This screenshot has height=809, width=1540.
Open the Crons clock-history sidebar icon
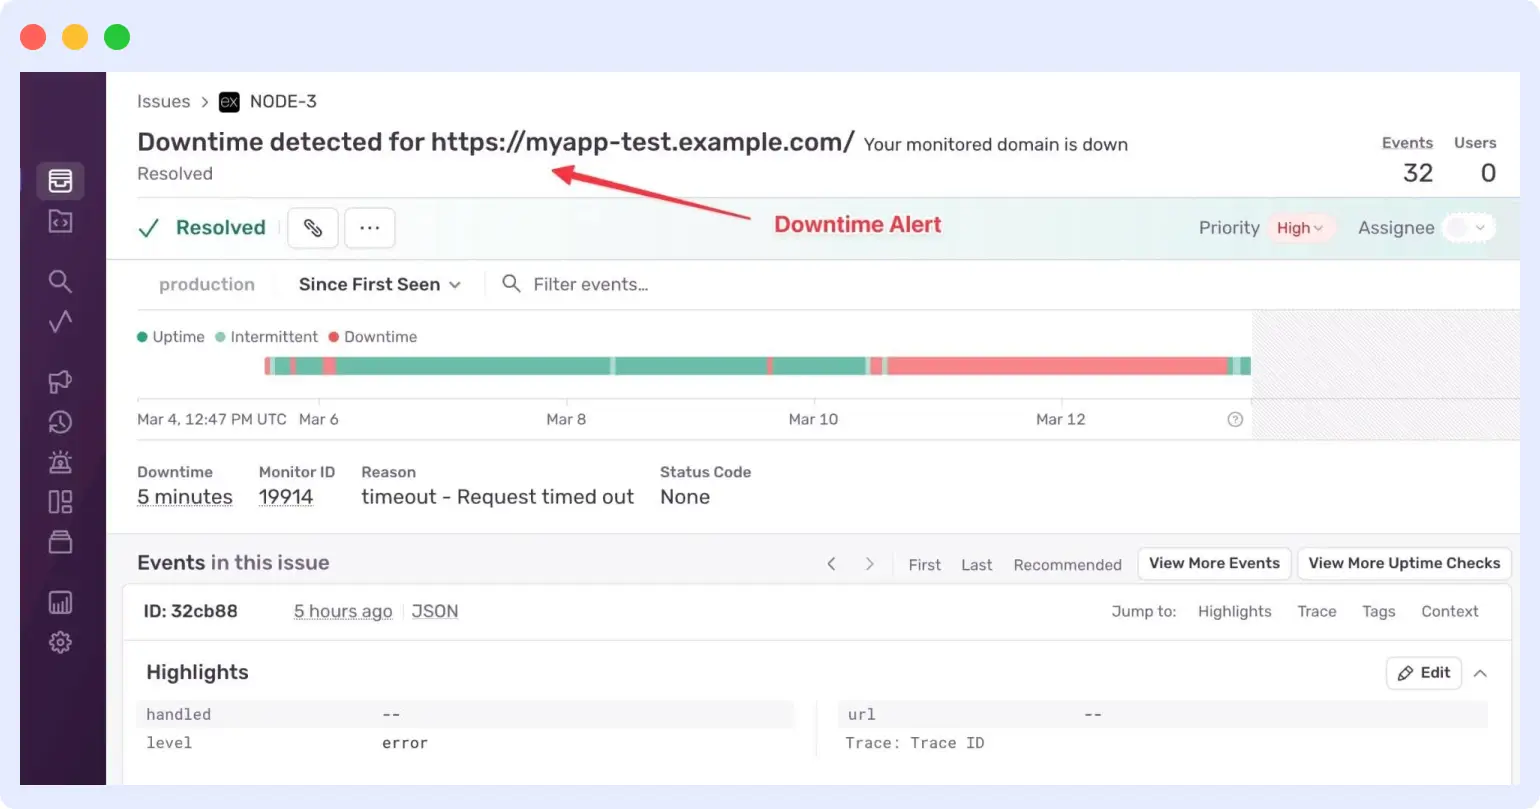[60, 422]
